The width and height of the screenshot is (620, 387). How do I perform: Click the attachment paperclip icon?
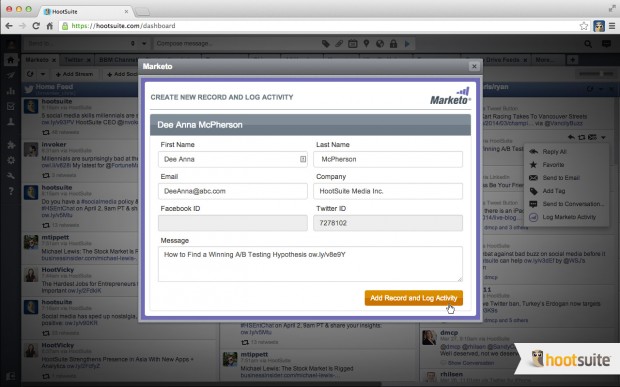tap(339, 43)
